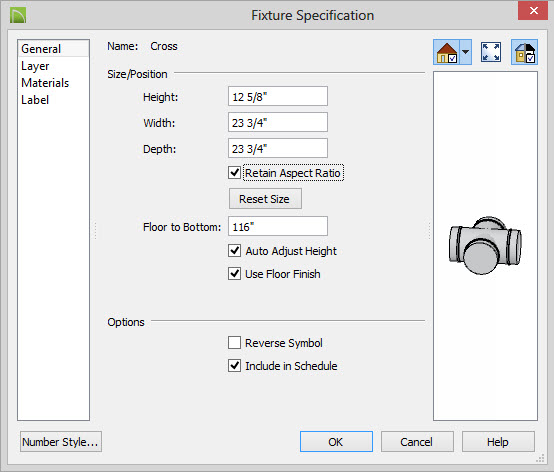Confirm with the OK button
This screenshot has width=554, height=472.
(336, 442)
